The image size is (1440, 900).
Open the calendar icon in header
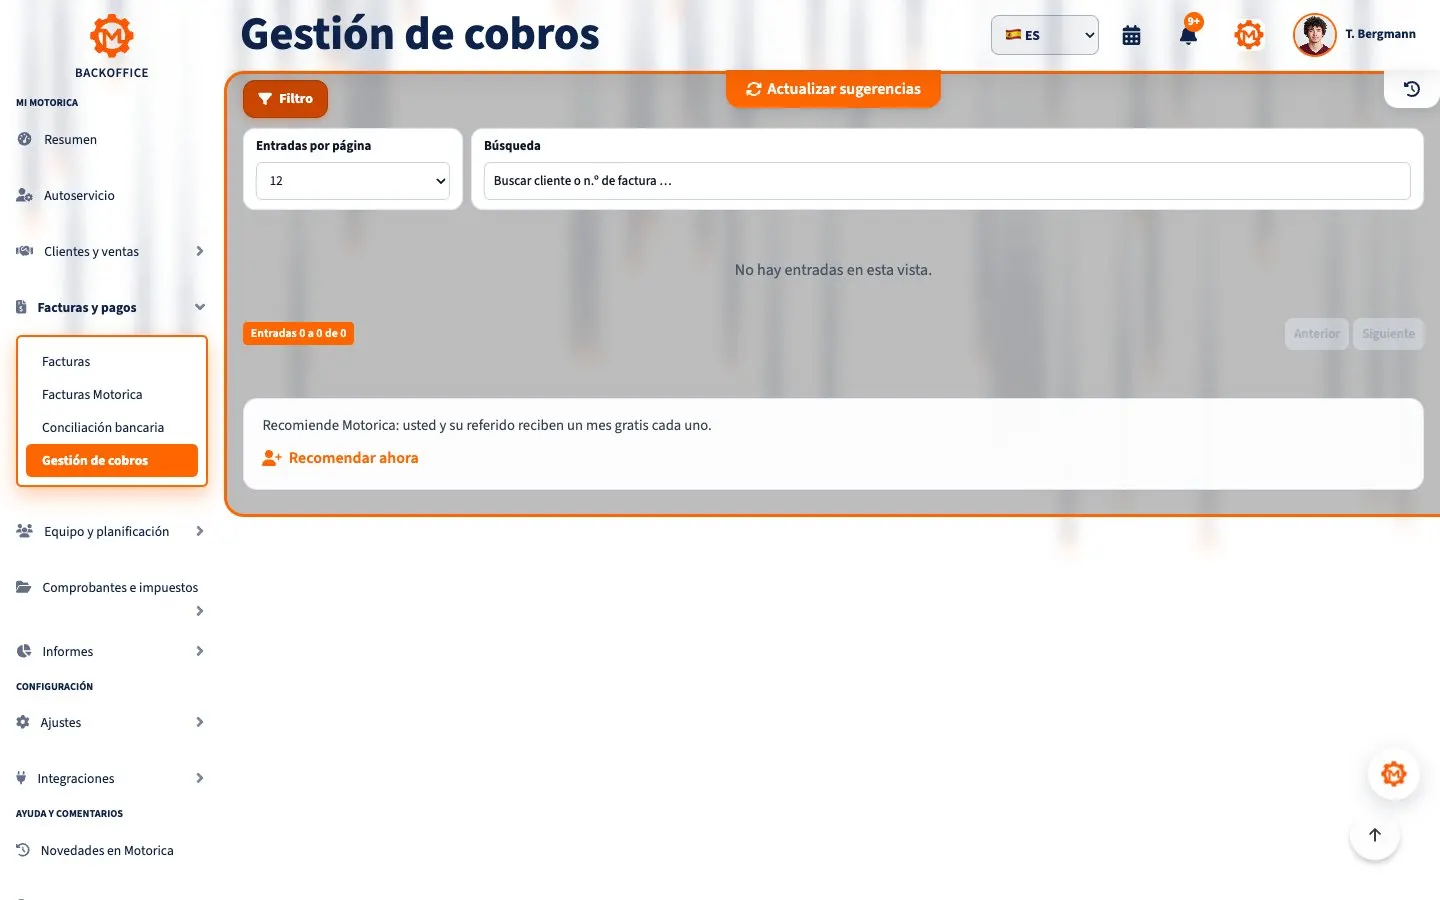[x=1131, y=35]
